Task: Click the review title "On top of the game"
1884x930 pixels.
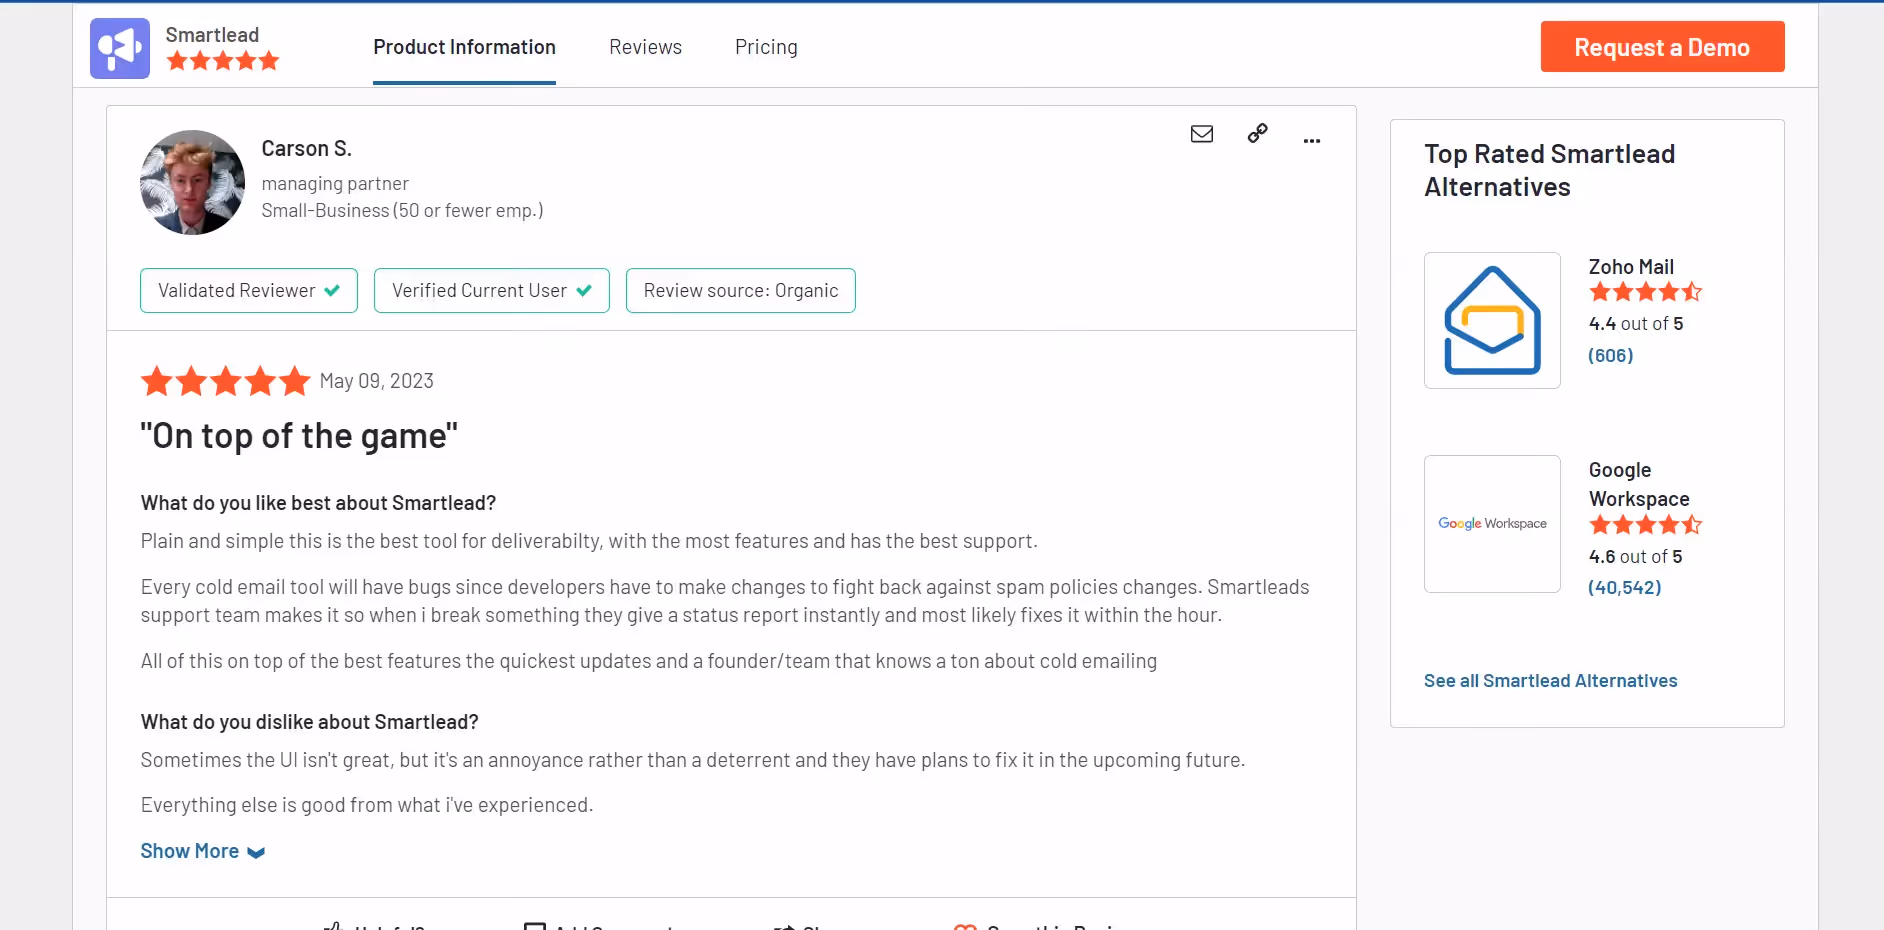Action: [299, 436]
